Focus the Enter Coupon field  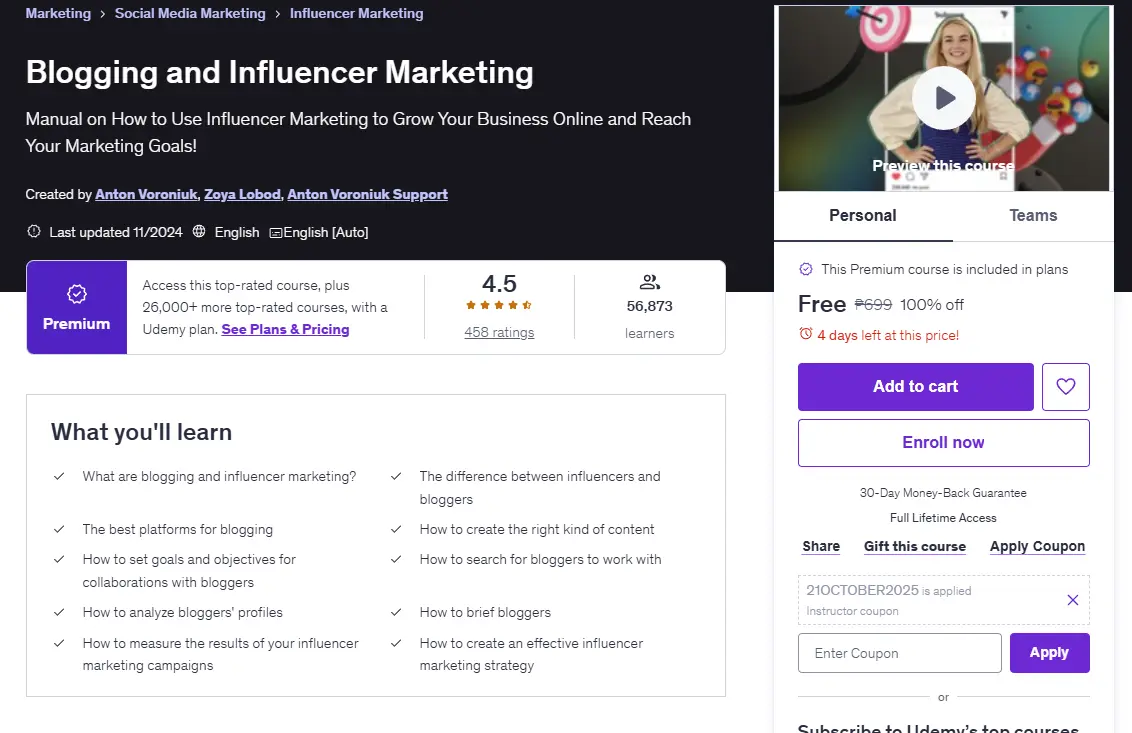coord(900,653)
